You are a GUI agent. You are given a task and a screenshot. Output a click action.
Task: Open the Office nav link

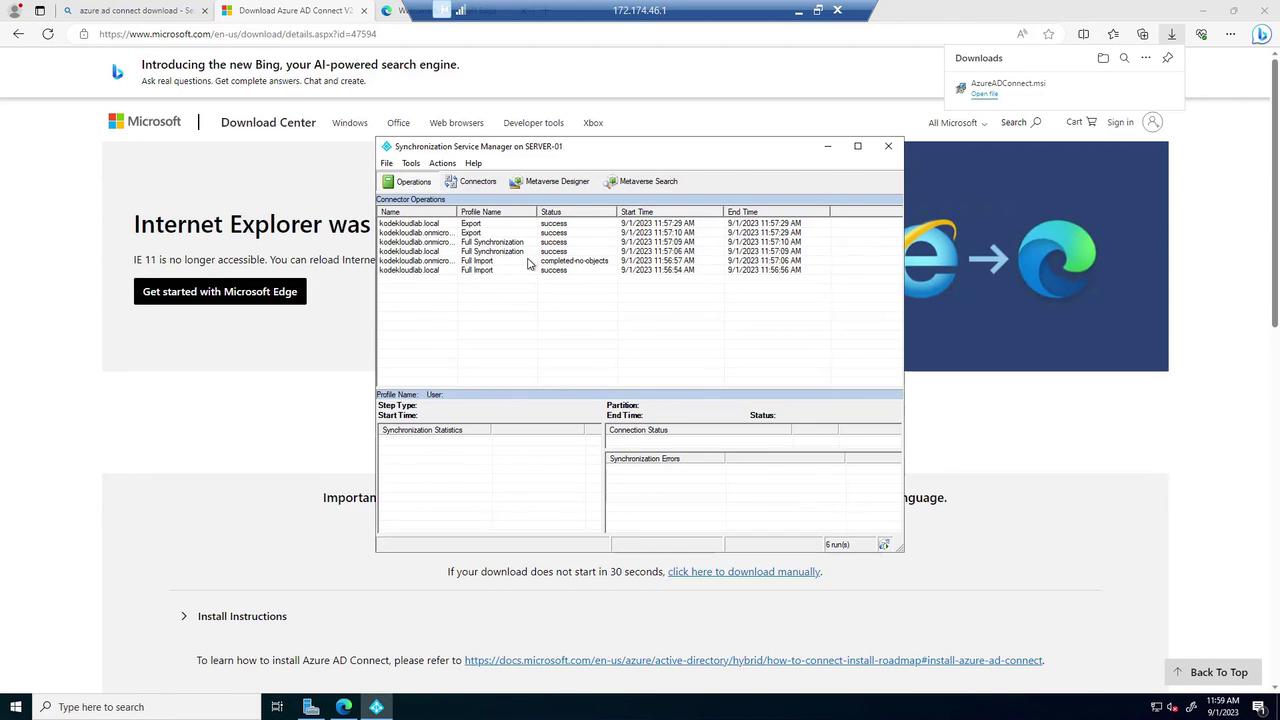(398, 123)
